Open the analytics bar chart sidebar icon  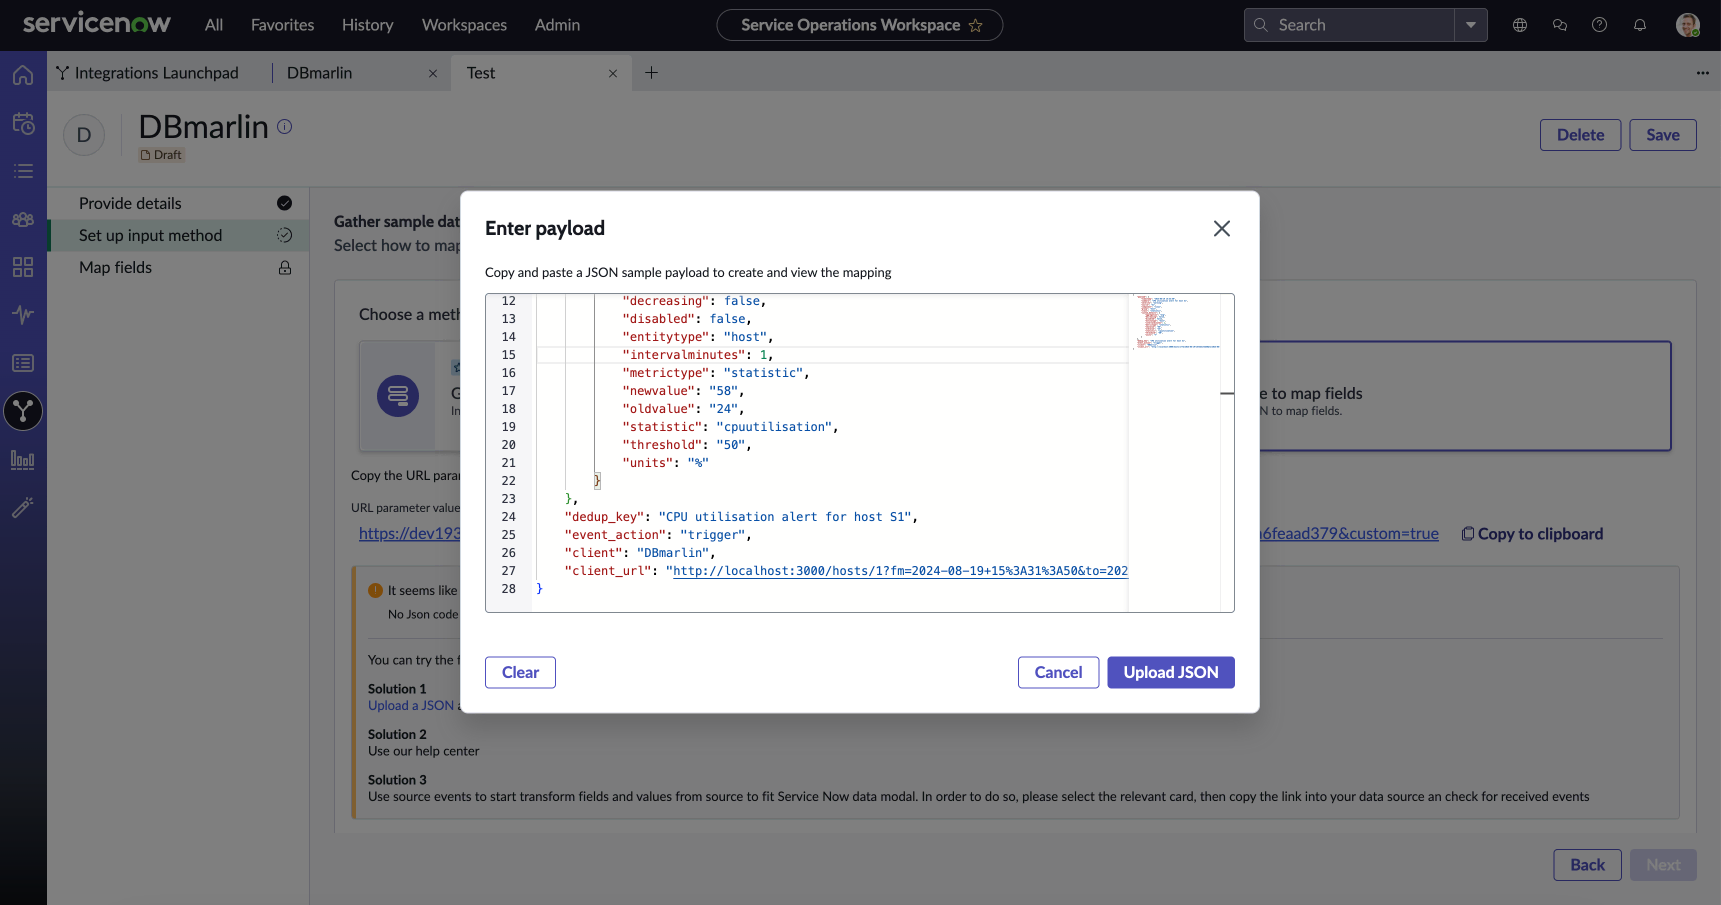23,459
